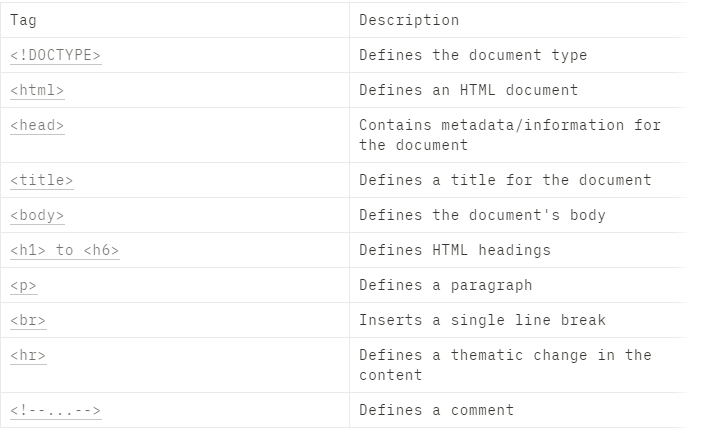The width and height of the screenshot is (703, 433).
Task: Click the <!--...--> comment tag link
Action: tap(56, 410)
